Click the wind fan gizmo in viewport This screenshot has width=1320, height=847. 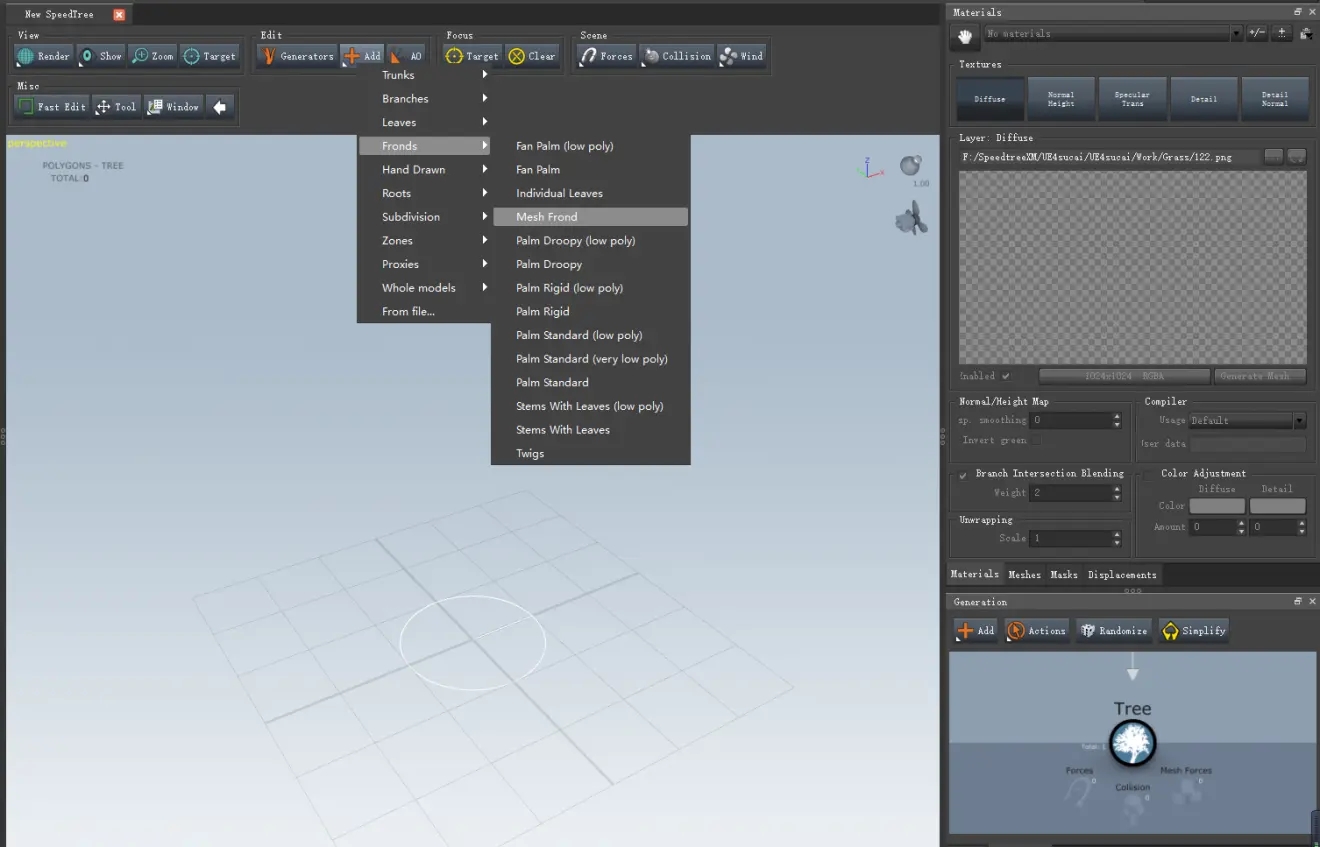pos(911,218)
